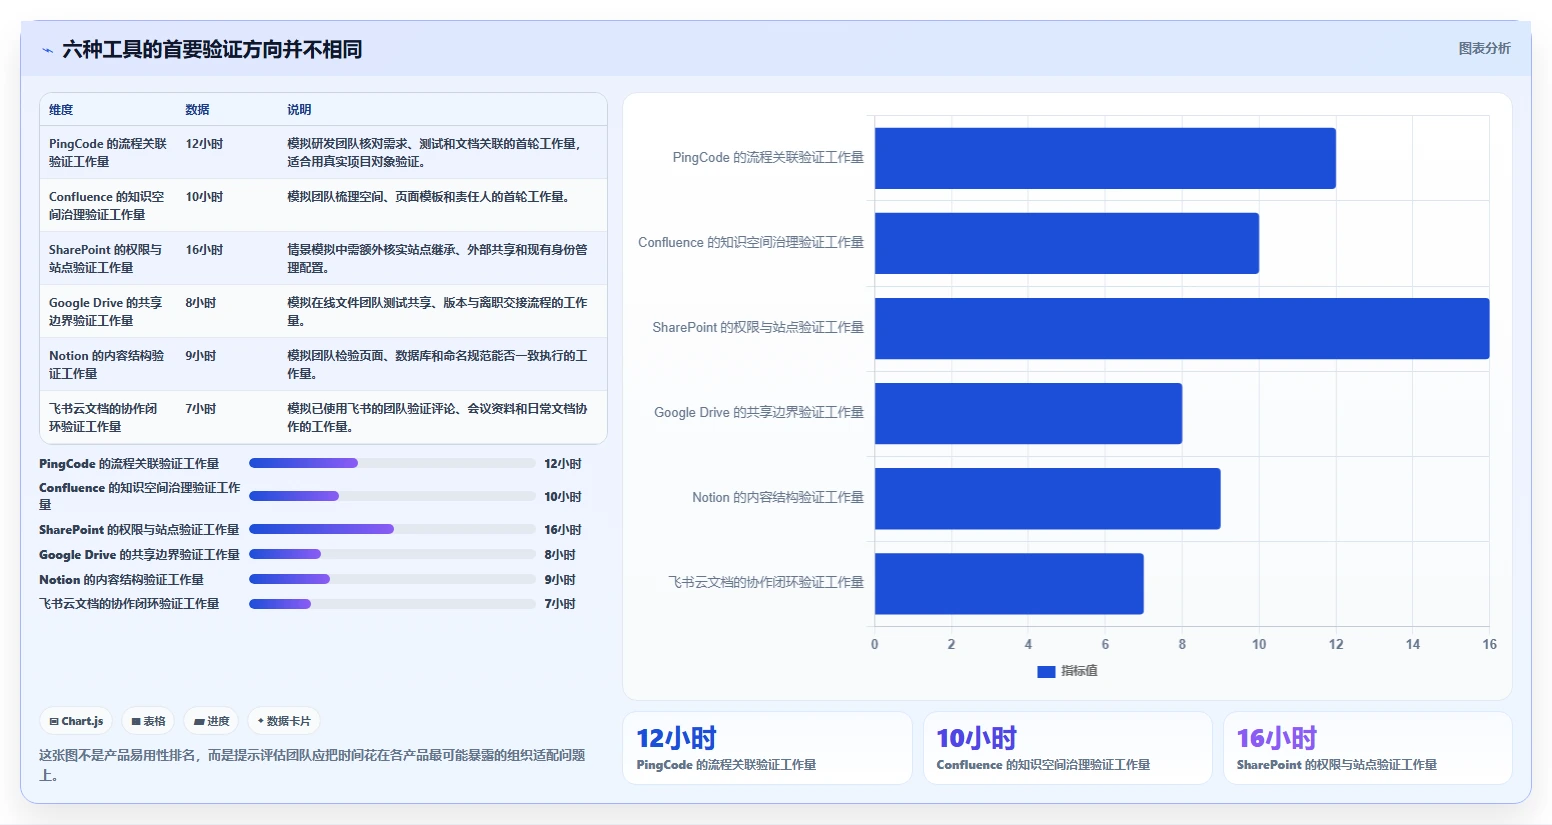1552x825 pixels.
Task: Click the 数据 table column header
Action: [x=197, y=110]
